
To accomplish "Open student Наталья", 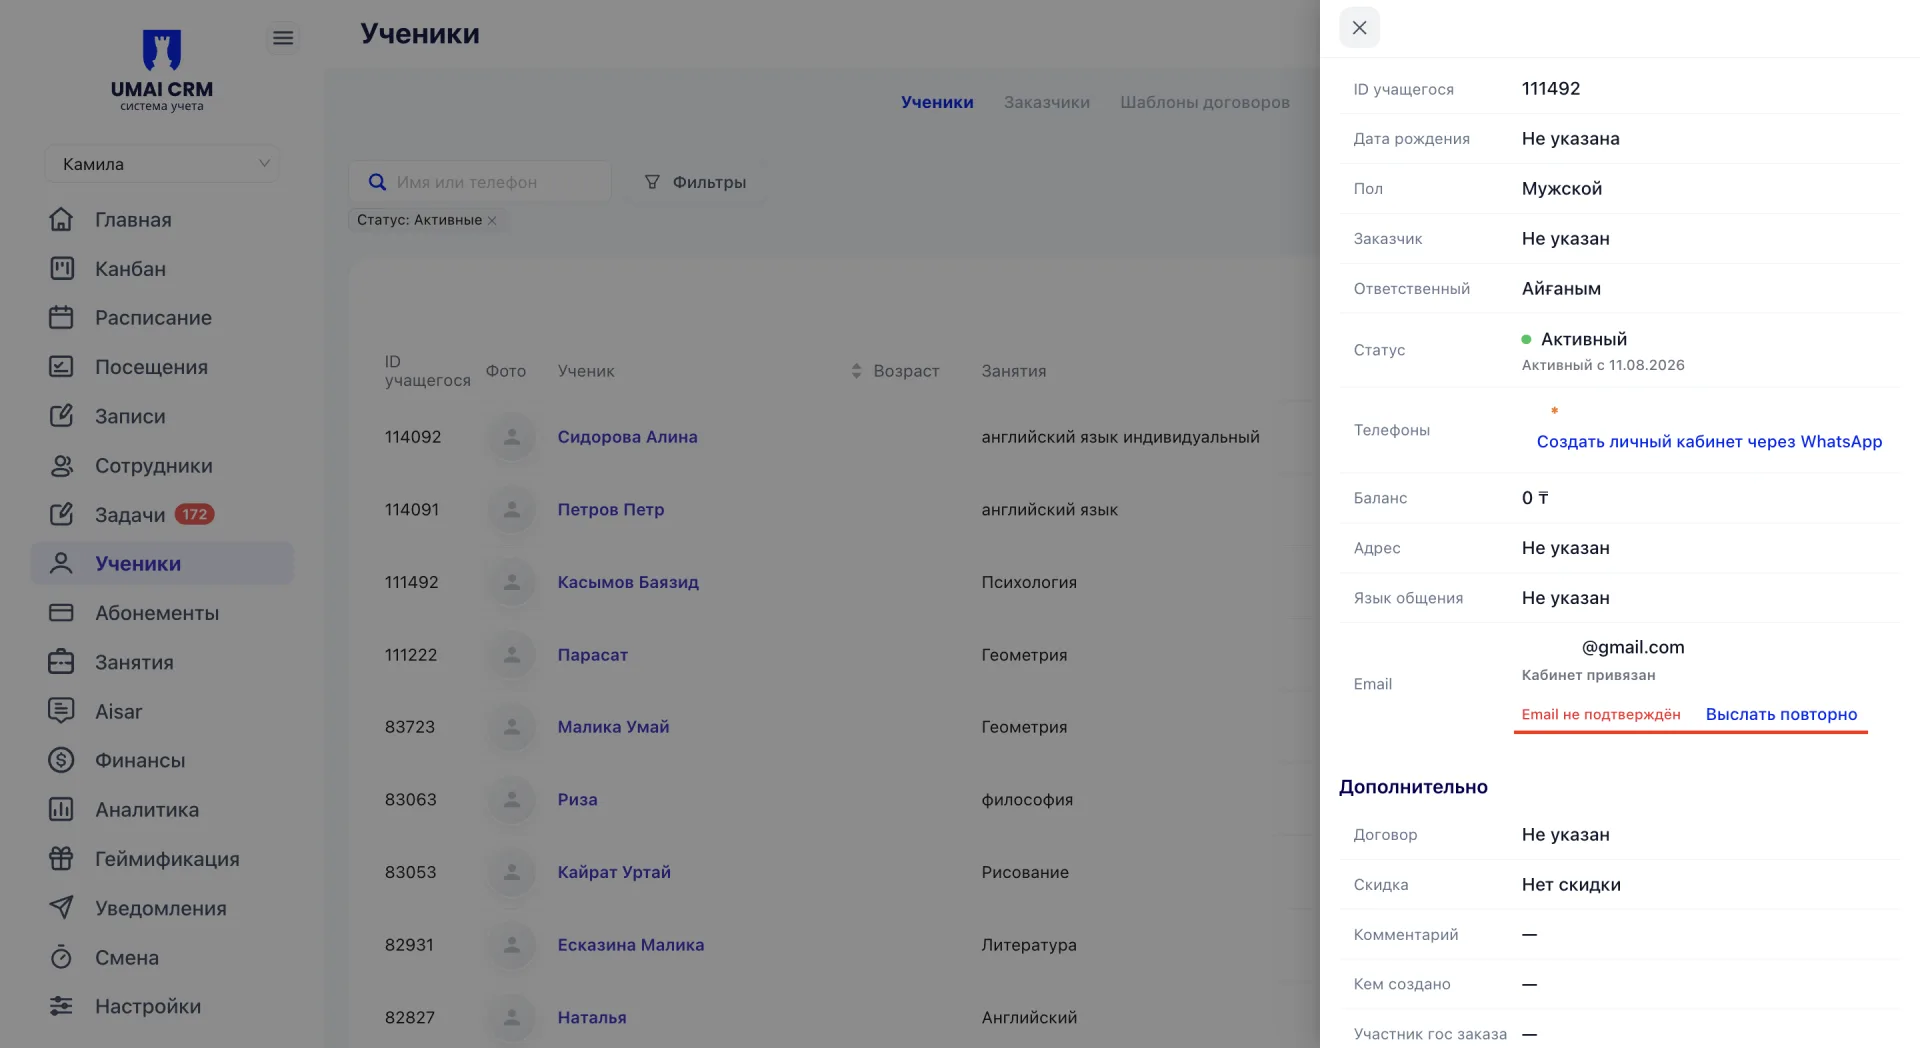I will coord(591,1018).
